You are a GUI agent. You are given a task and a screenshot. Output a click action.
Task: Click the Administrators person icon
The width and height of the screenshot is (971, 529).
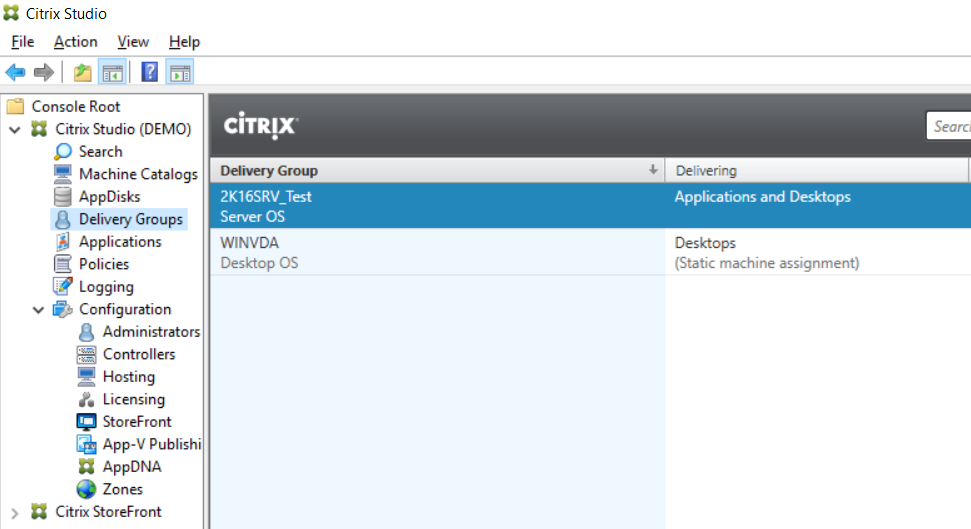[87, 332]
